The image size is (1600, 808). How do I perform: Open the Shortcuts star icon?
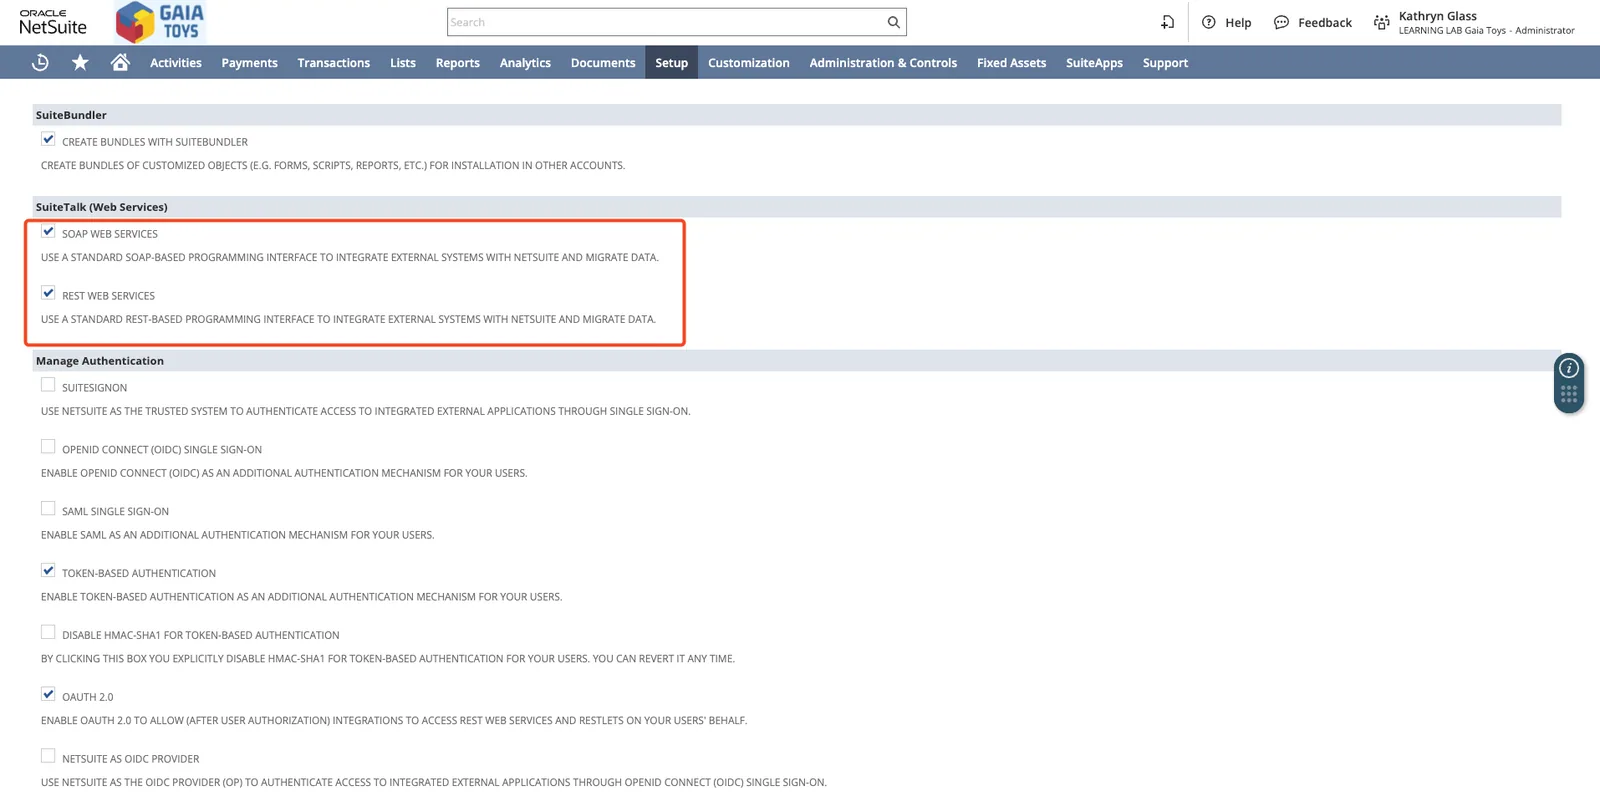(80, 62)
